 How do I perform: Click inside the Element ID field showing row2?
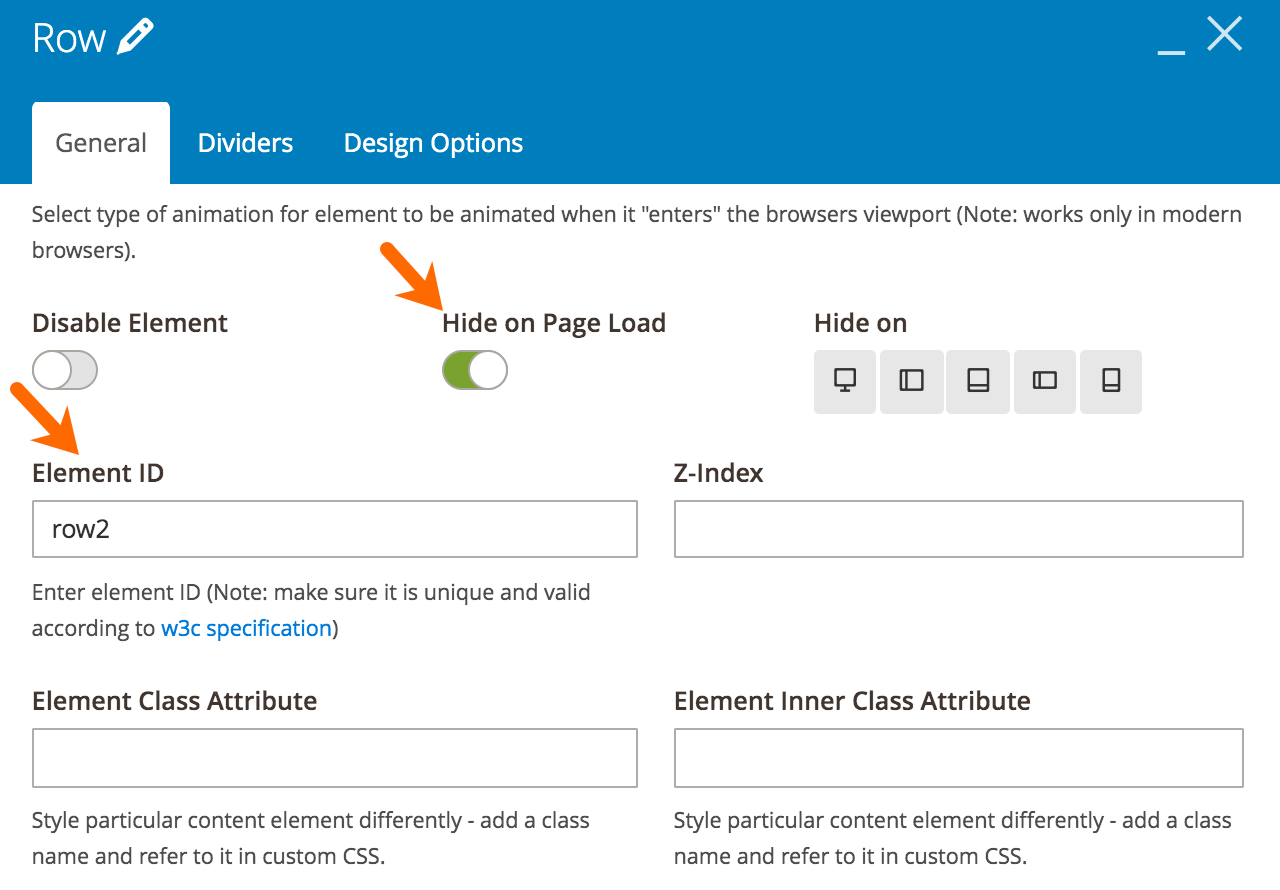point(334,528)
